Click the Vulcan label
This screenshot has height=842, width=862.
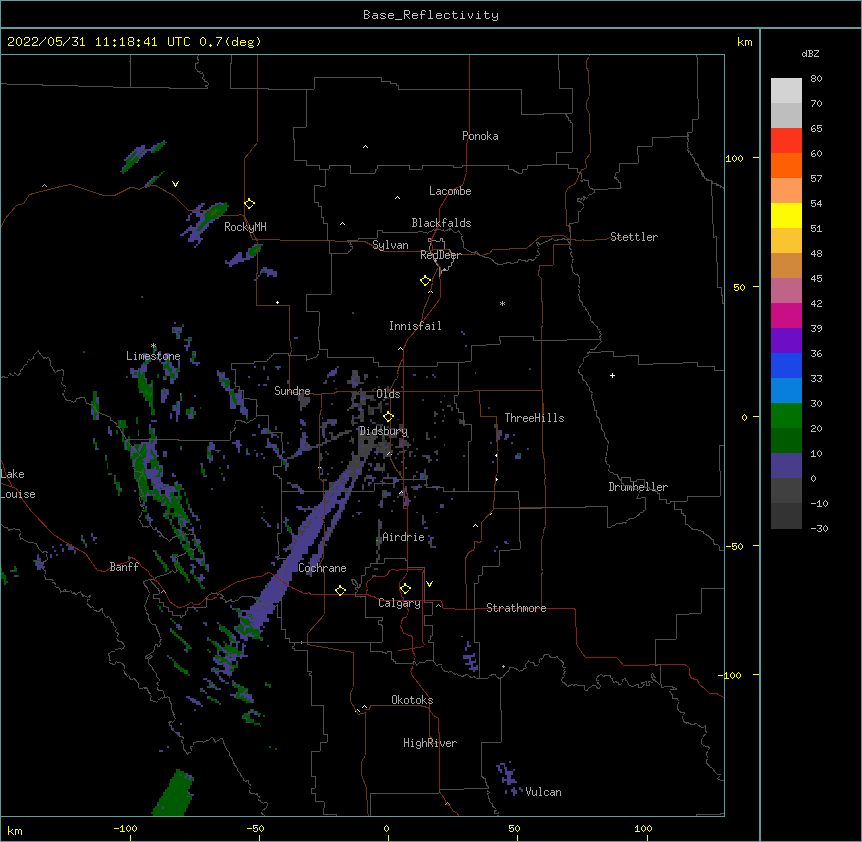[543, 792]
